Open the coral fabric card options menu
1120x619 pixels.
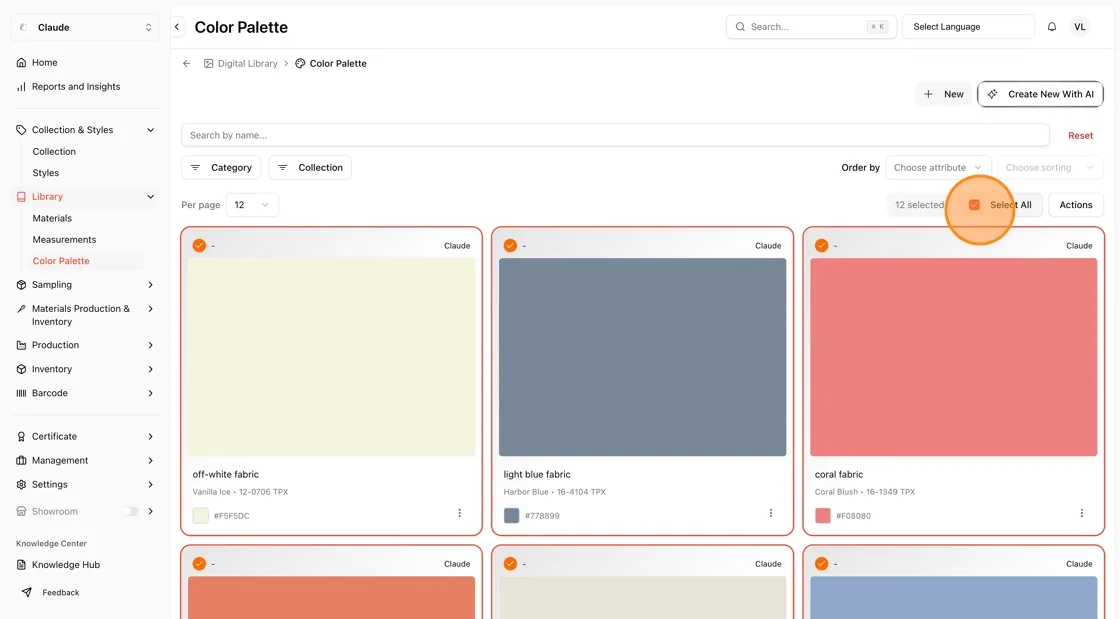pos(1081,513)
